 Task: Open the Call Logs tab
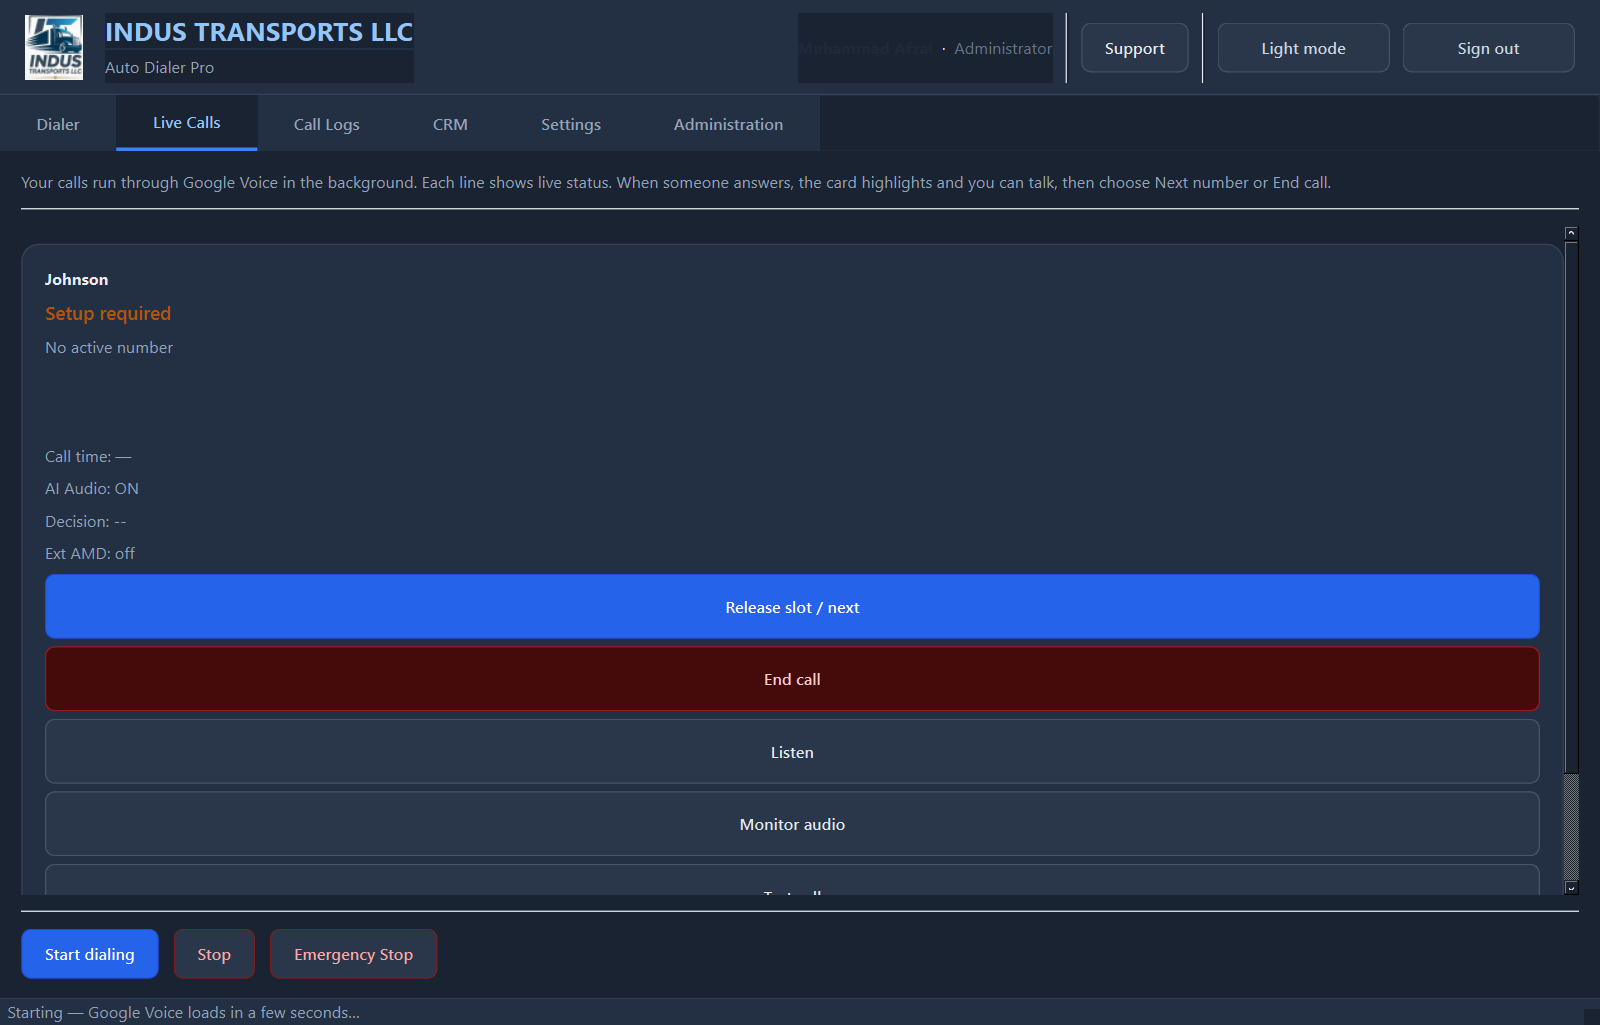326,124
